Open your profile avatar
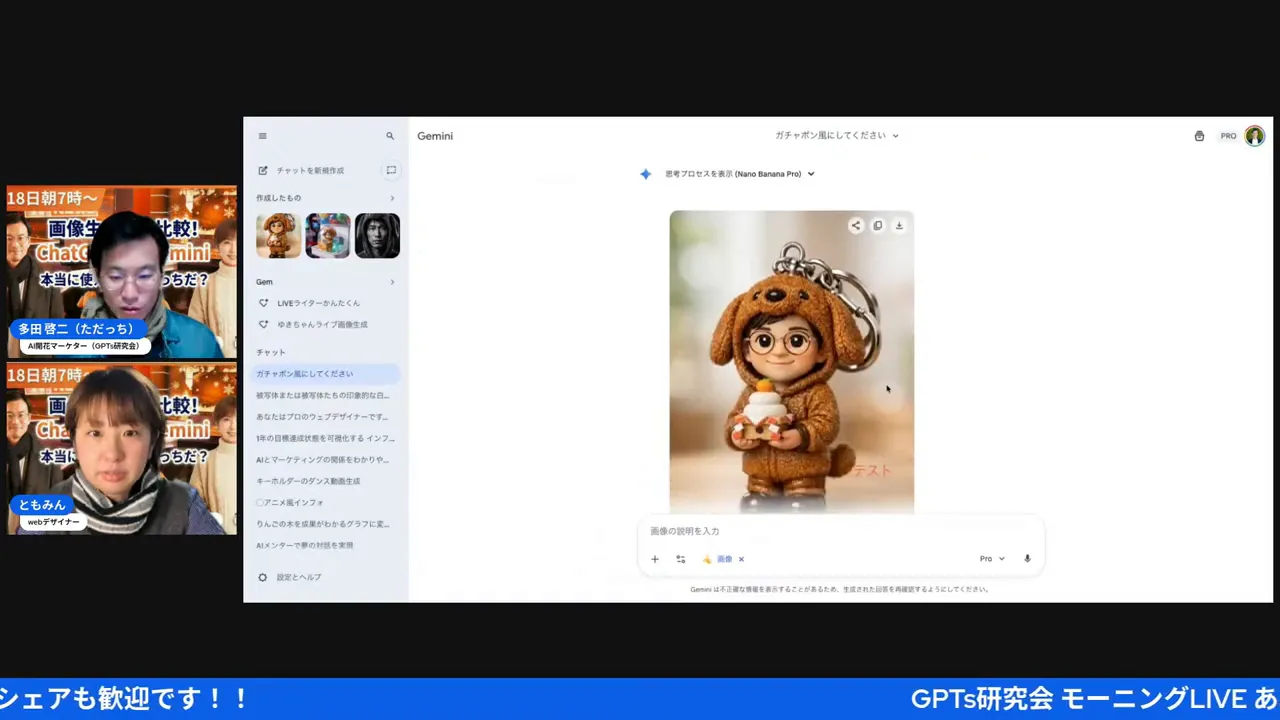Screen dimensions: 1280x720 (1254, 136)
